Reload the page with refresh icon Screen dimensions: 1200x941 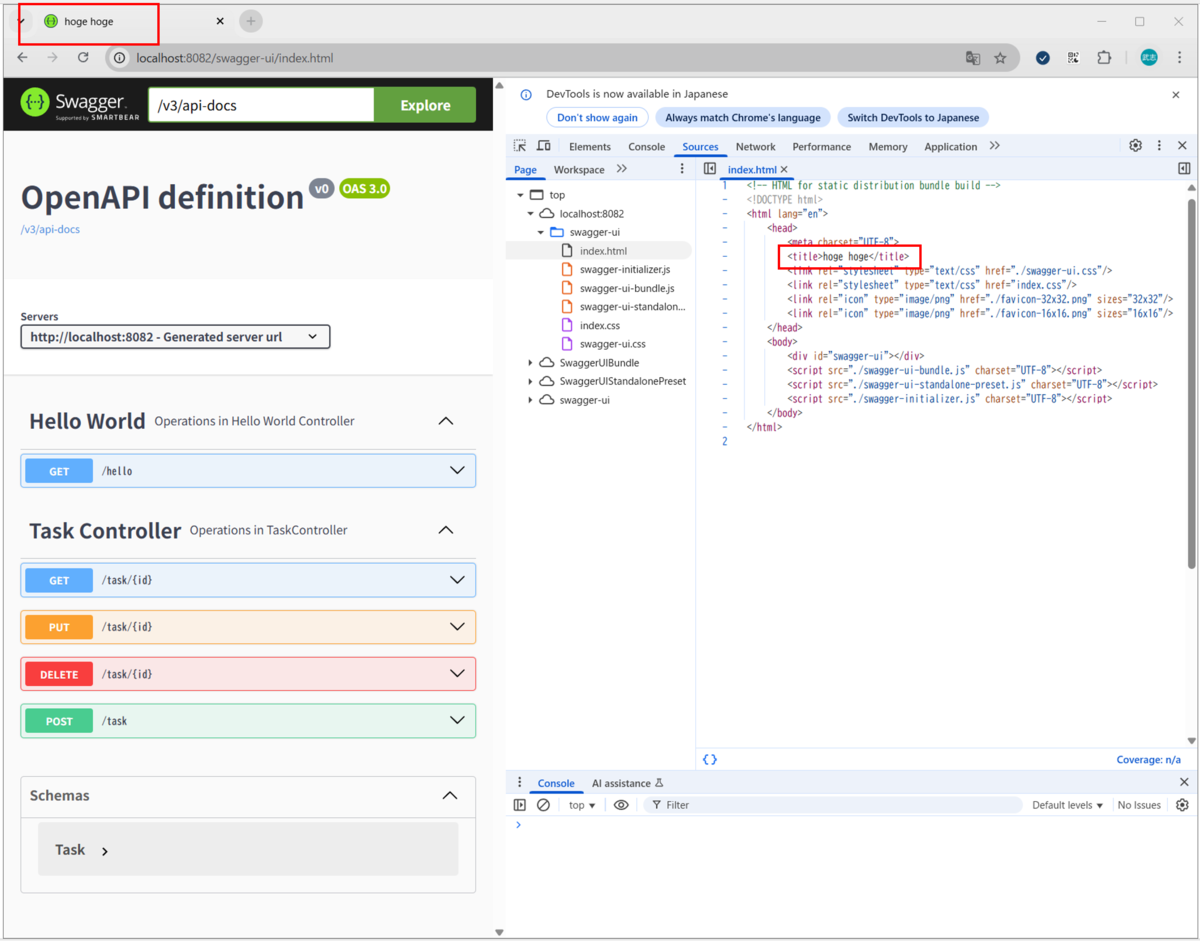click(x=83, y=58)
